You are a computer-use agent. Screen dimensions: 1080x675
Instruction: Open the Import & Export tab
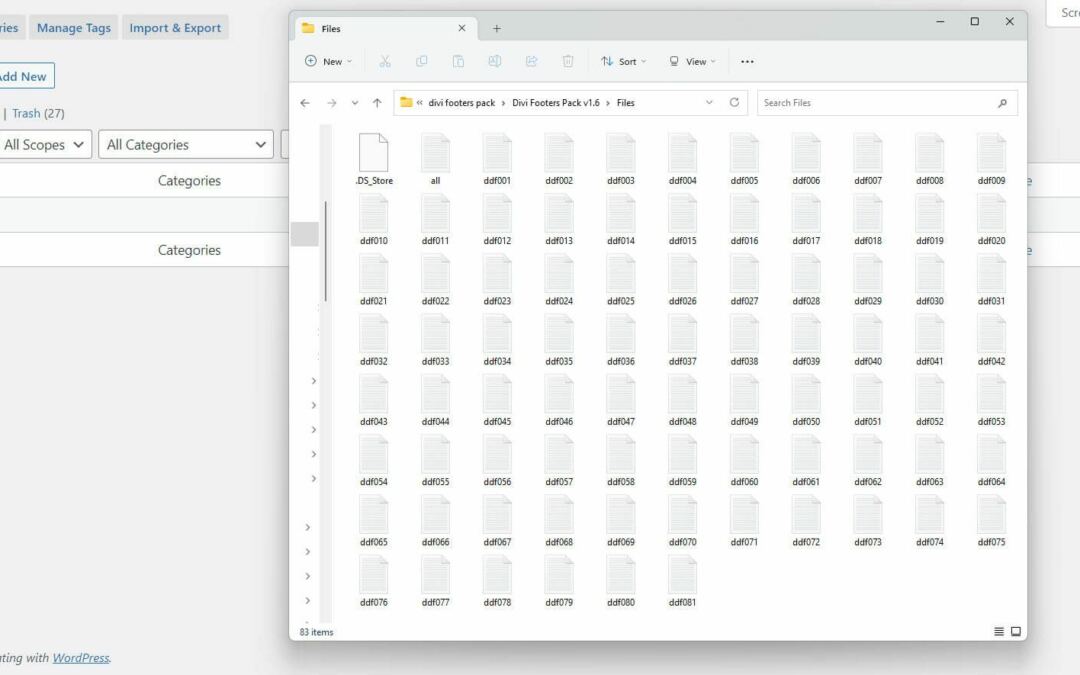coord(175,28)
